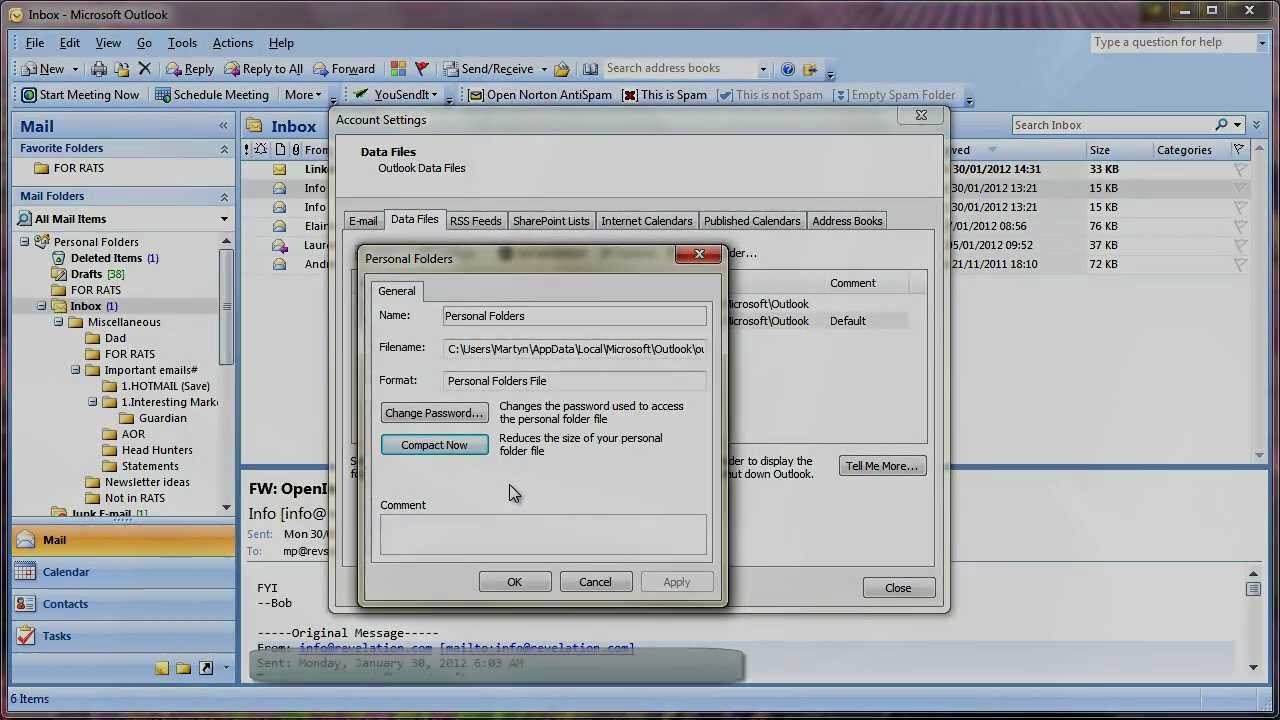Click Open Norton AntiSpam
1280x720 pixels.
540,95
